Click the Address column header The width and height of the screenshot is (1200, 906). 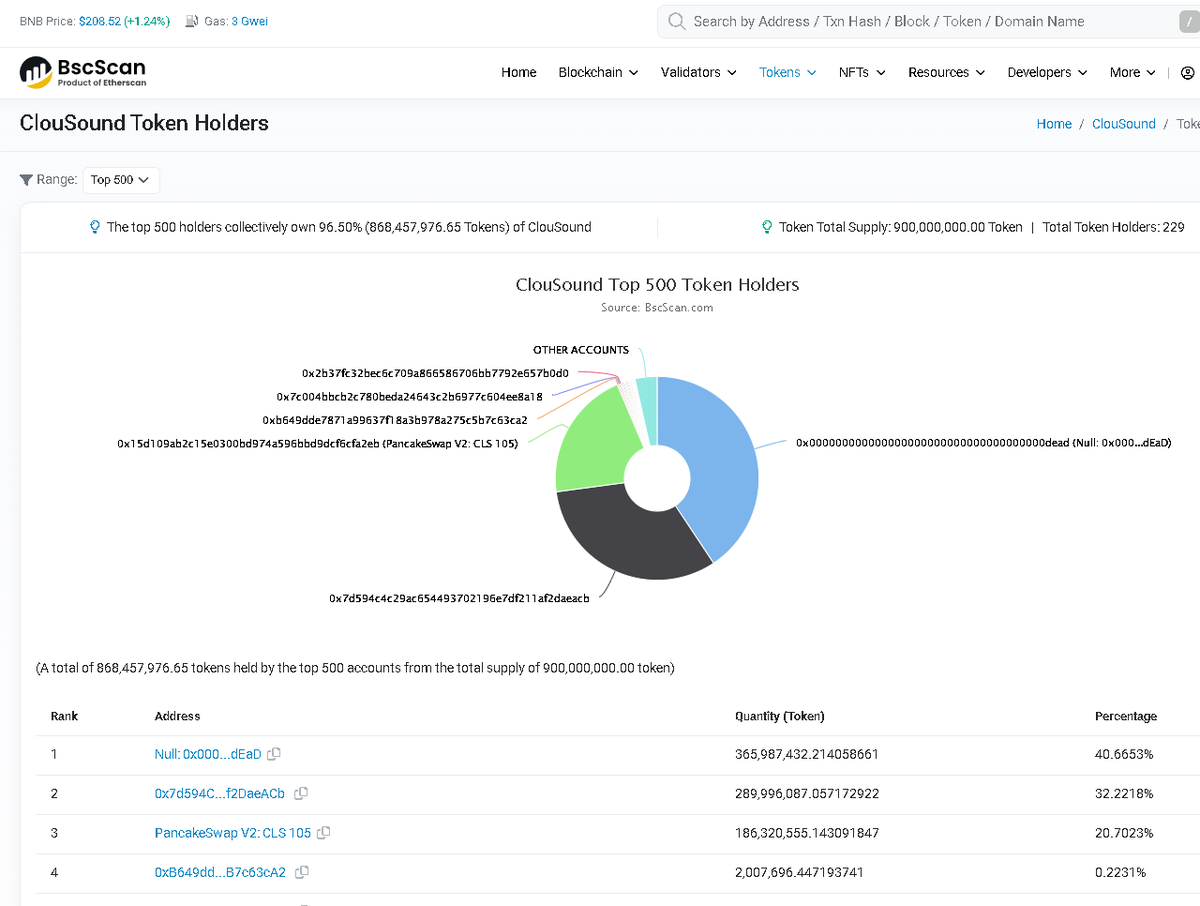click(177, 716)
